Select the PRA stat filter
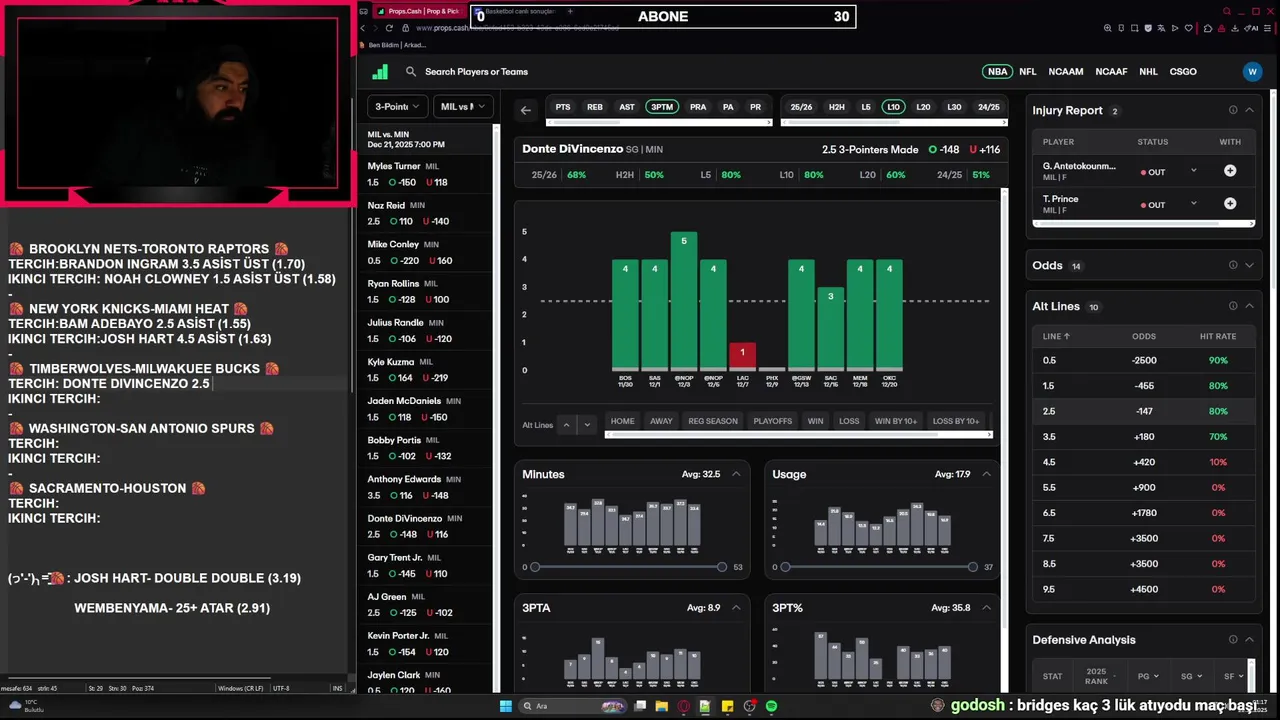This screenshot has height=720, width=1280. (698, 107)
